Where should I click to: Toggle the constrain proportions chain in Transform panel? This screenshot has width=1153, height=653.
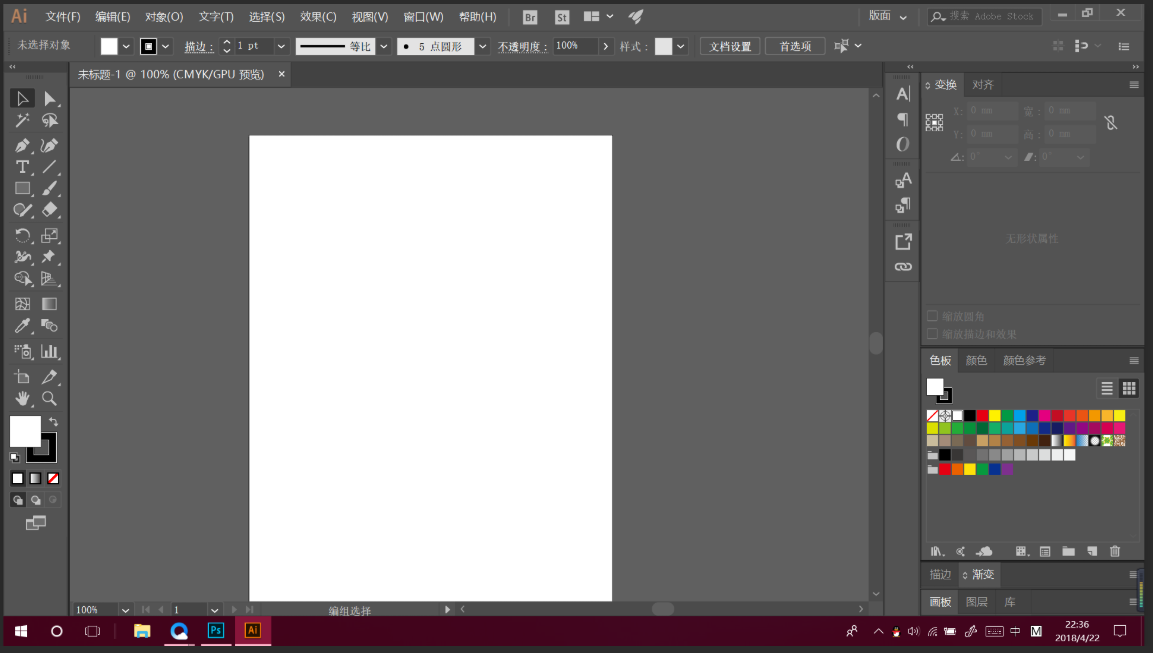[1111, 121]
